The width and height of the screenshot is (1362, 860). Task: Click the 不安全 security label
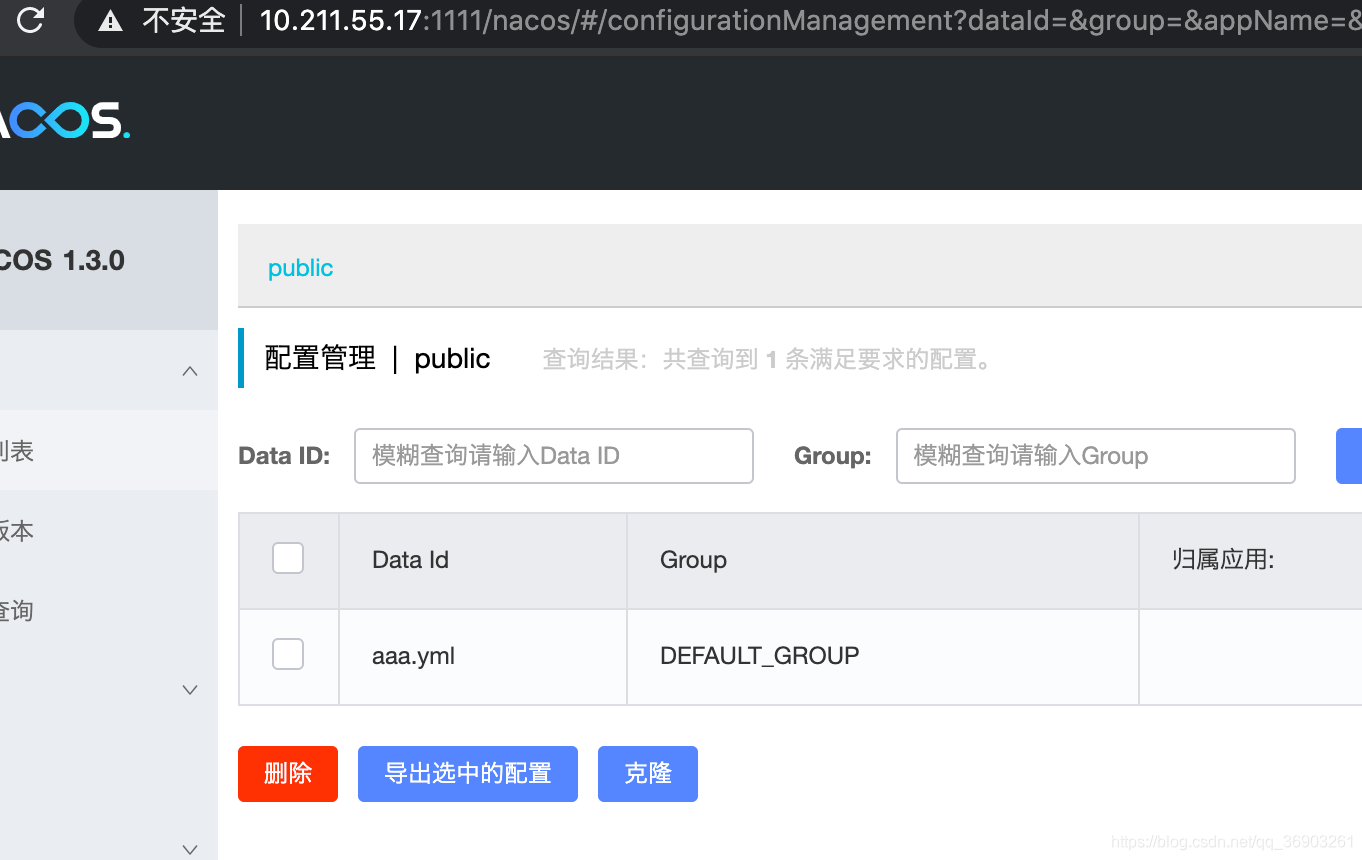pyautogui.click(x=184, y=20)
